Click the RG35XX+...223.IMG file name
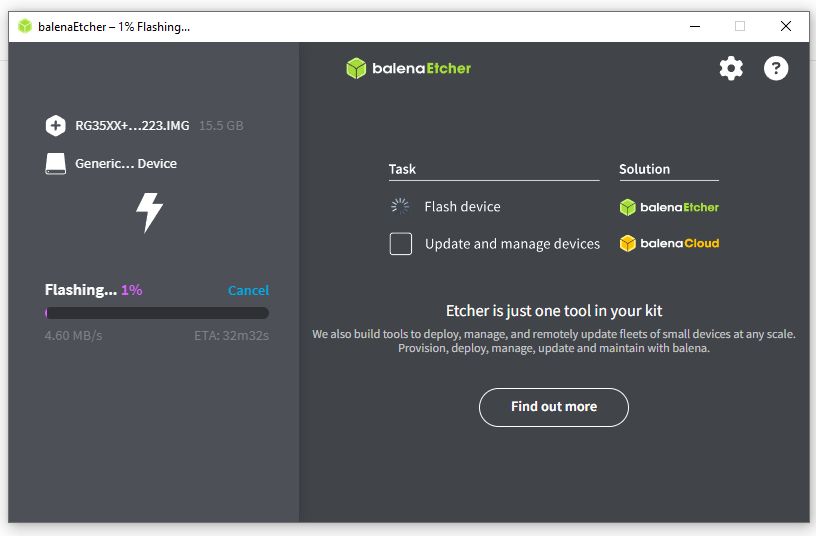816x536 pixels. (132, 125)
